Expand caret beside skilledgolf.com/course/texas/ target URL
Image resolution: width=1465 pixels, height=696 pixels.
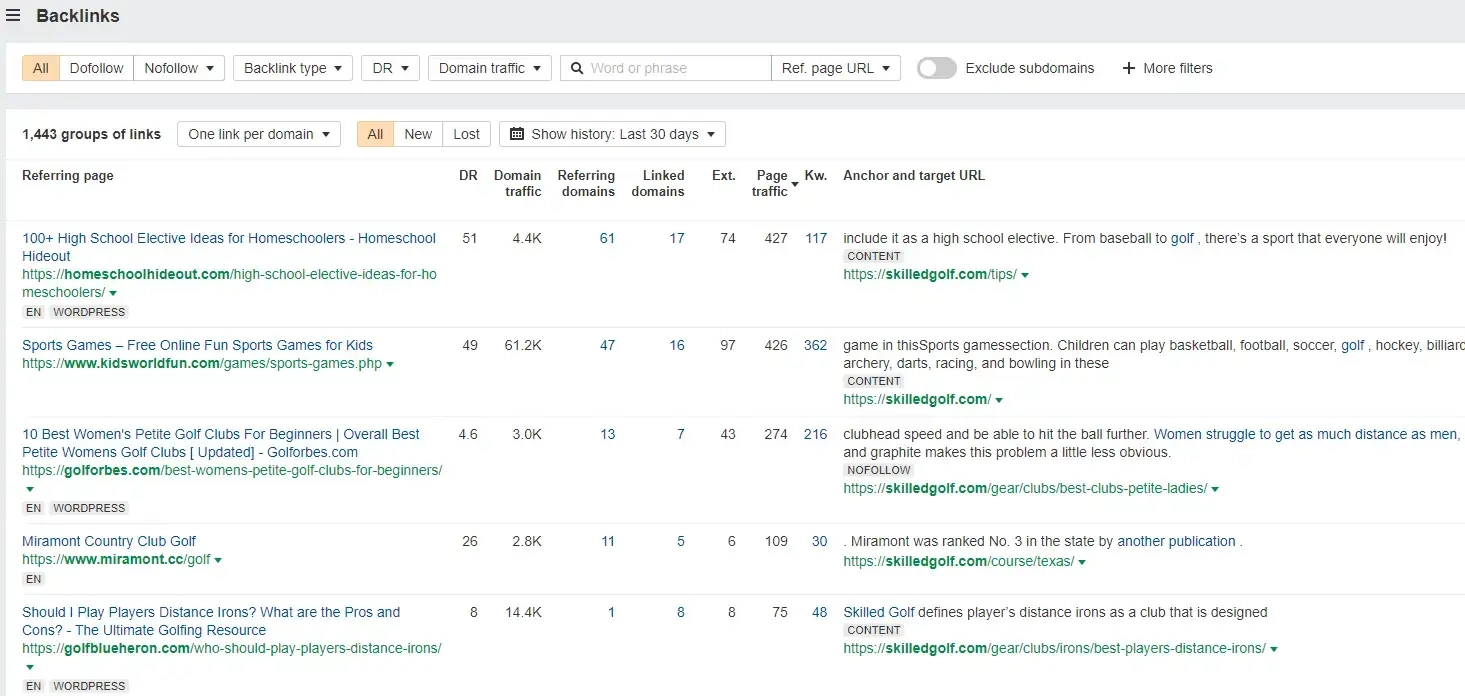click(x=1082, y=562)
